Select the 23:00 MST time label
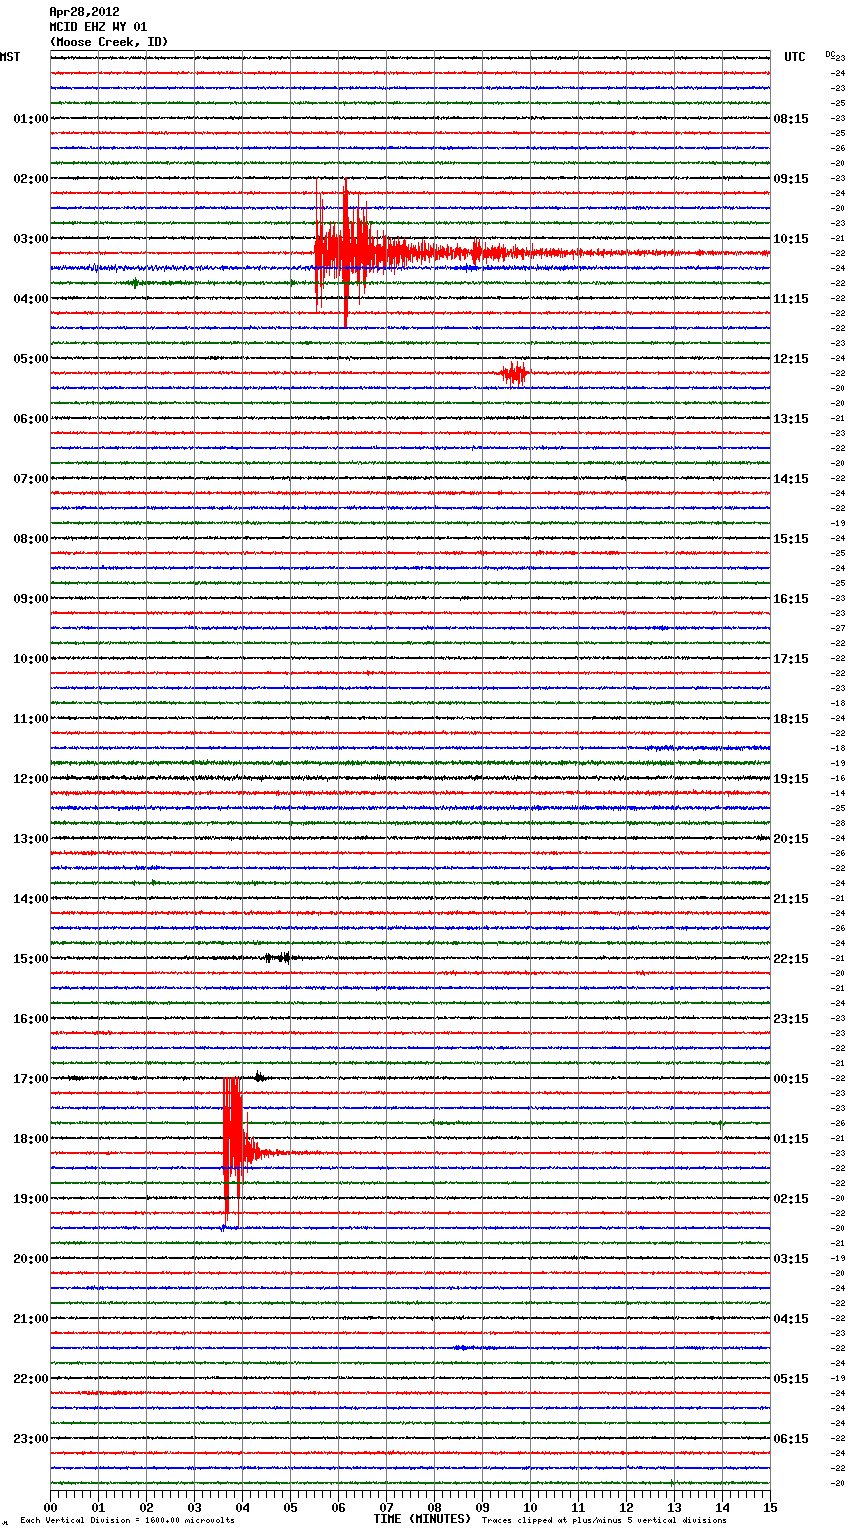 pos(31,1439)
